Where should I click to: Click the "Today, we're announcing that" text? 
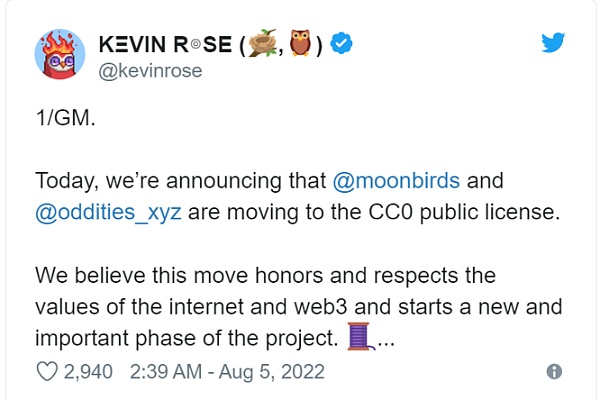(180, 182)
